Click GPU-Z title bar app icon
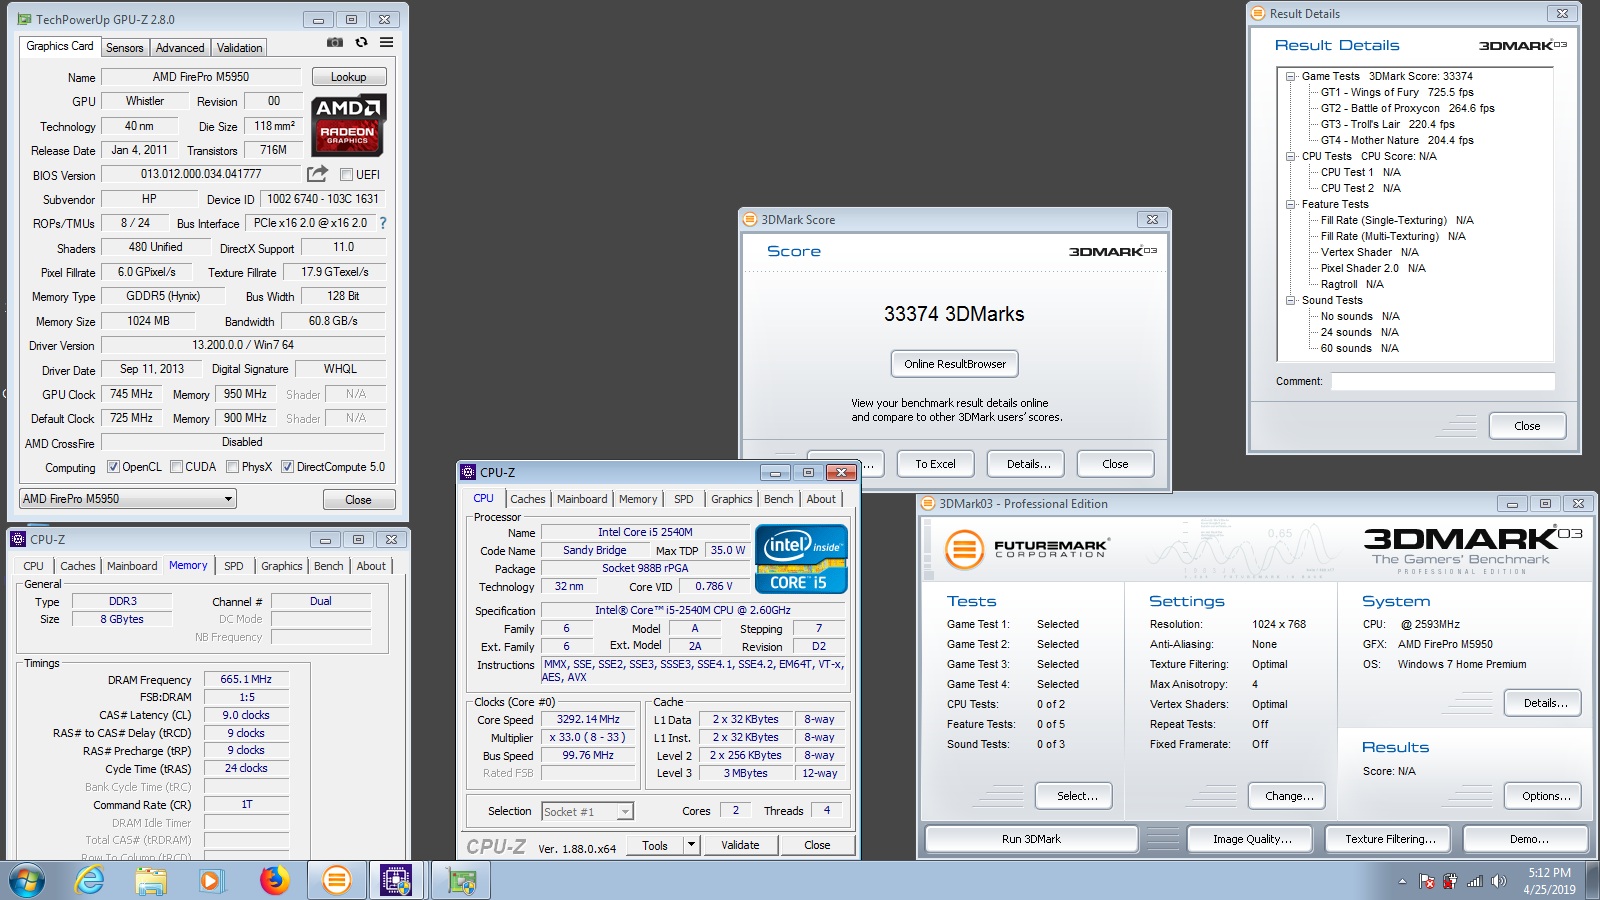Image resolution: width=1600 pixels, height=900 pixels. (26, 19)
